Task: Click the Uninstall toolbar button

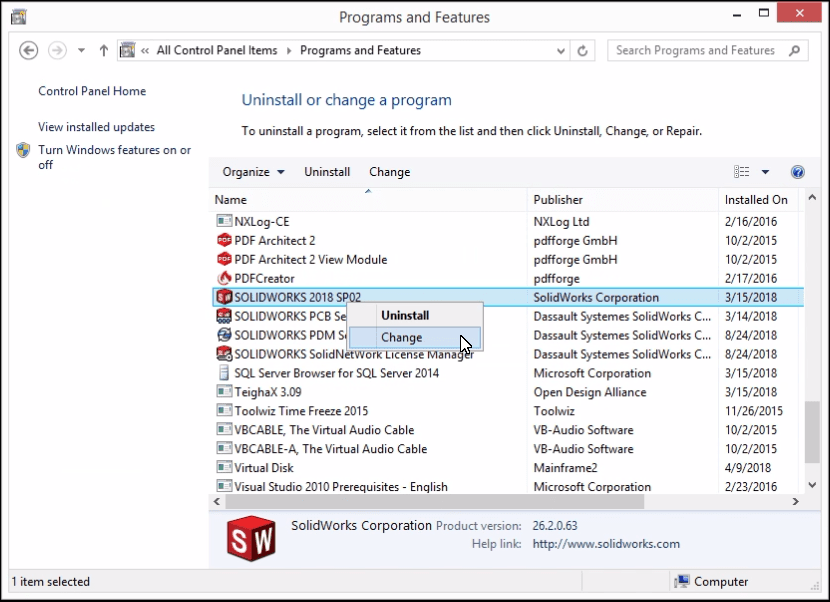Action: click(x=327, y=172)
